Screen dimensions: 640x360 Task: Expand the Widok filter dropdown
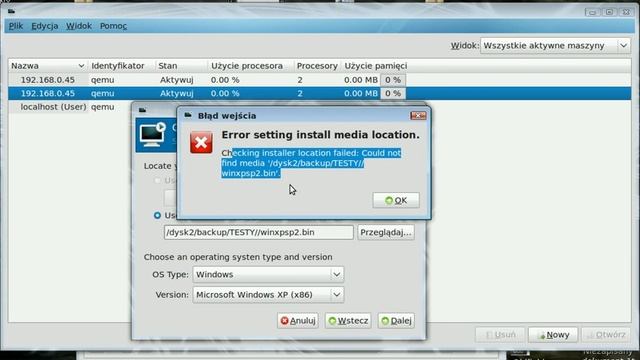pyautogui.click(x=555, y=45)
